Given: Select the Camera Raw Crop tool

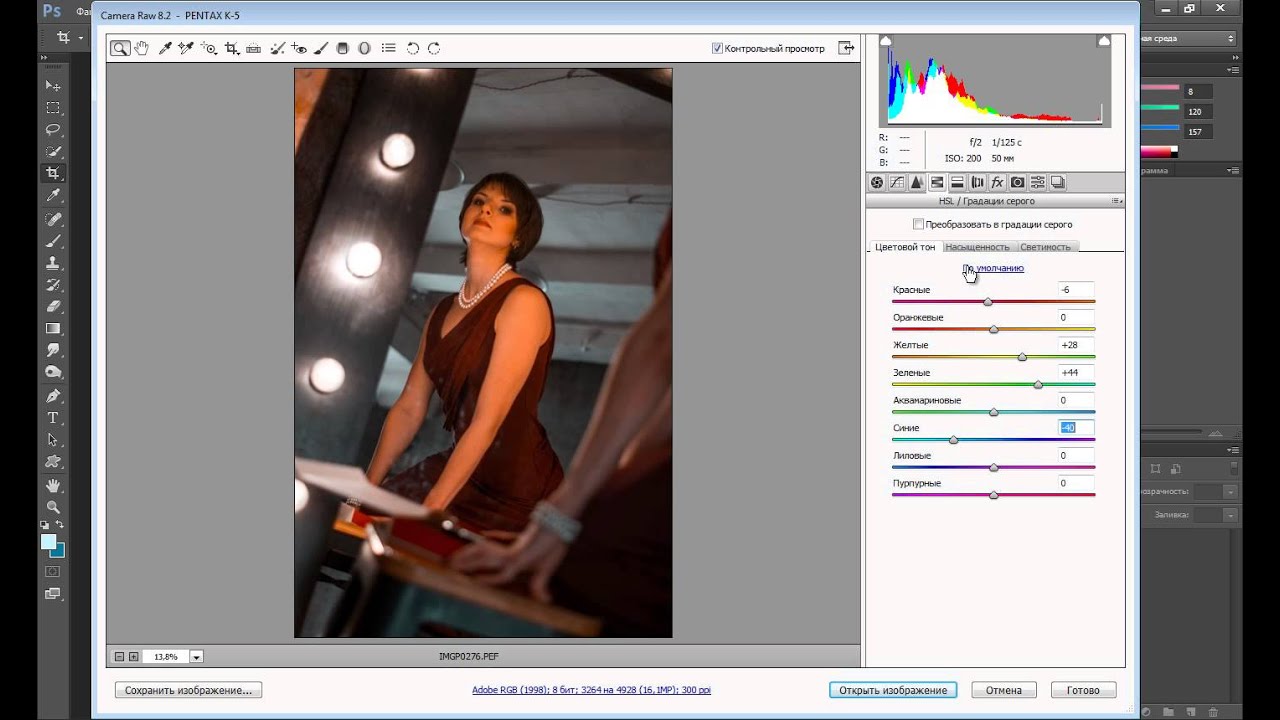Looking at the screenshot, I should pos(231,48).
